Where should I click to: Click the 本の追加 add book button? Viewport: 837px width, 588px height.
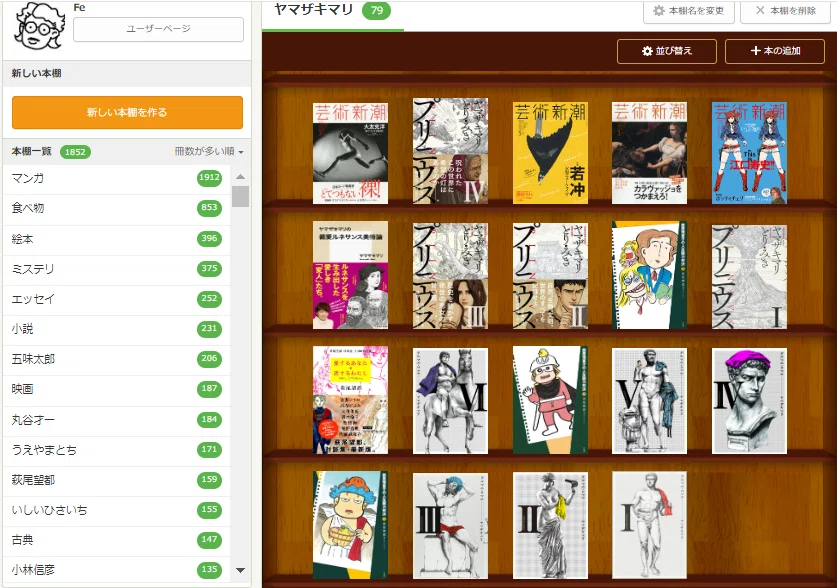pos(775,51)
